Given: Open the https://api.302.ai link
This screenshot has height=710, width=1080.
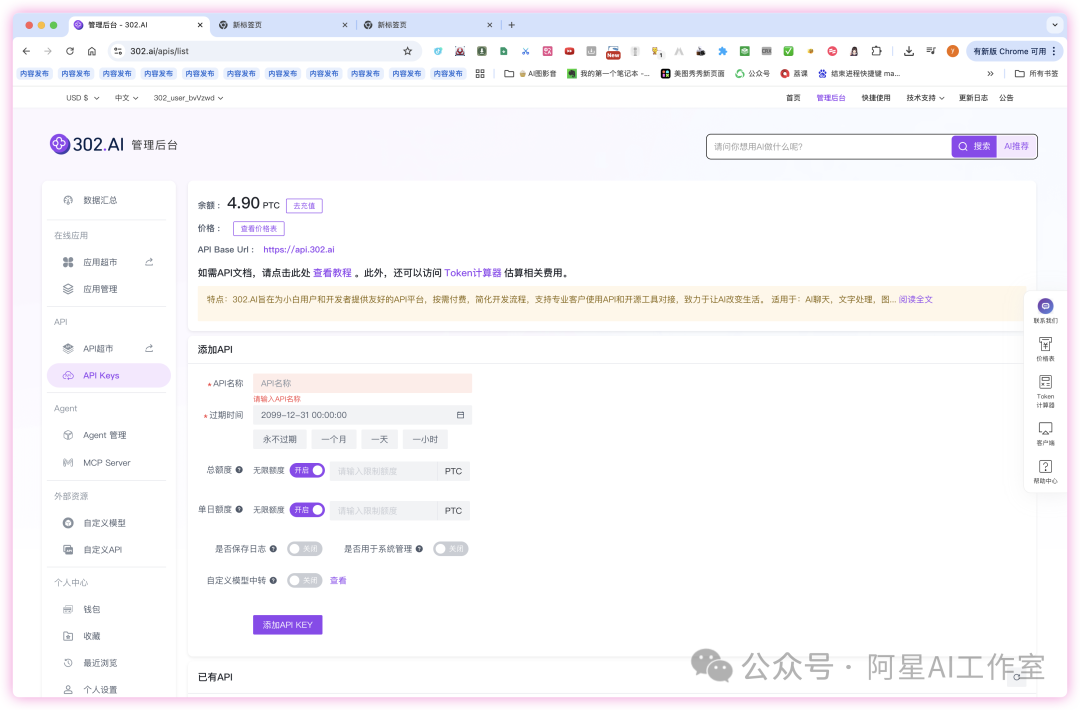Looking at the screenshot, I should click(x=299, y=250).
